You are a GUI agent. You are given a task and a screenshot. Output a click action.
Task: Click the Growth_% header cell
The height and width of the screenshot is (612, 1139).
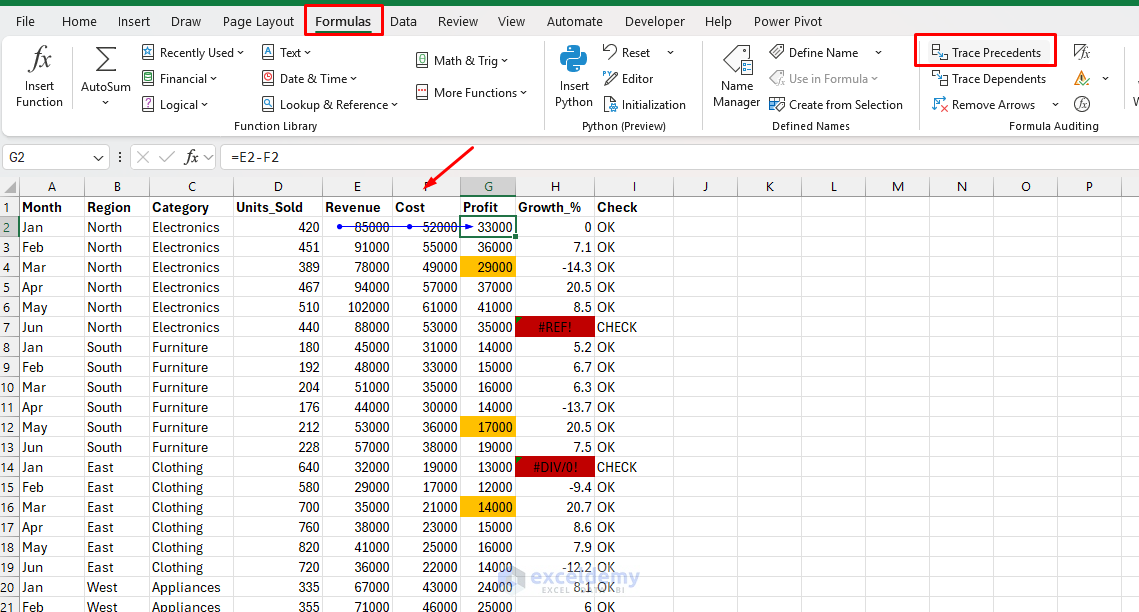click(555, 208)
